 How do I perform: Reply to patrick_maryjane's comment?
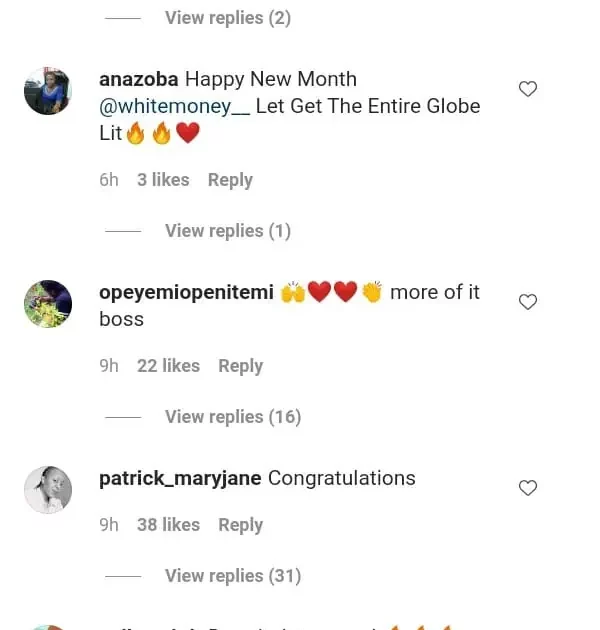[x=240, y=525]
